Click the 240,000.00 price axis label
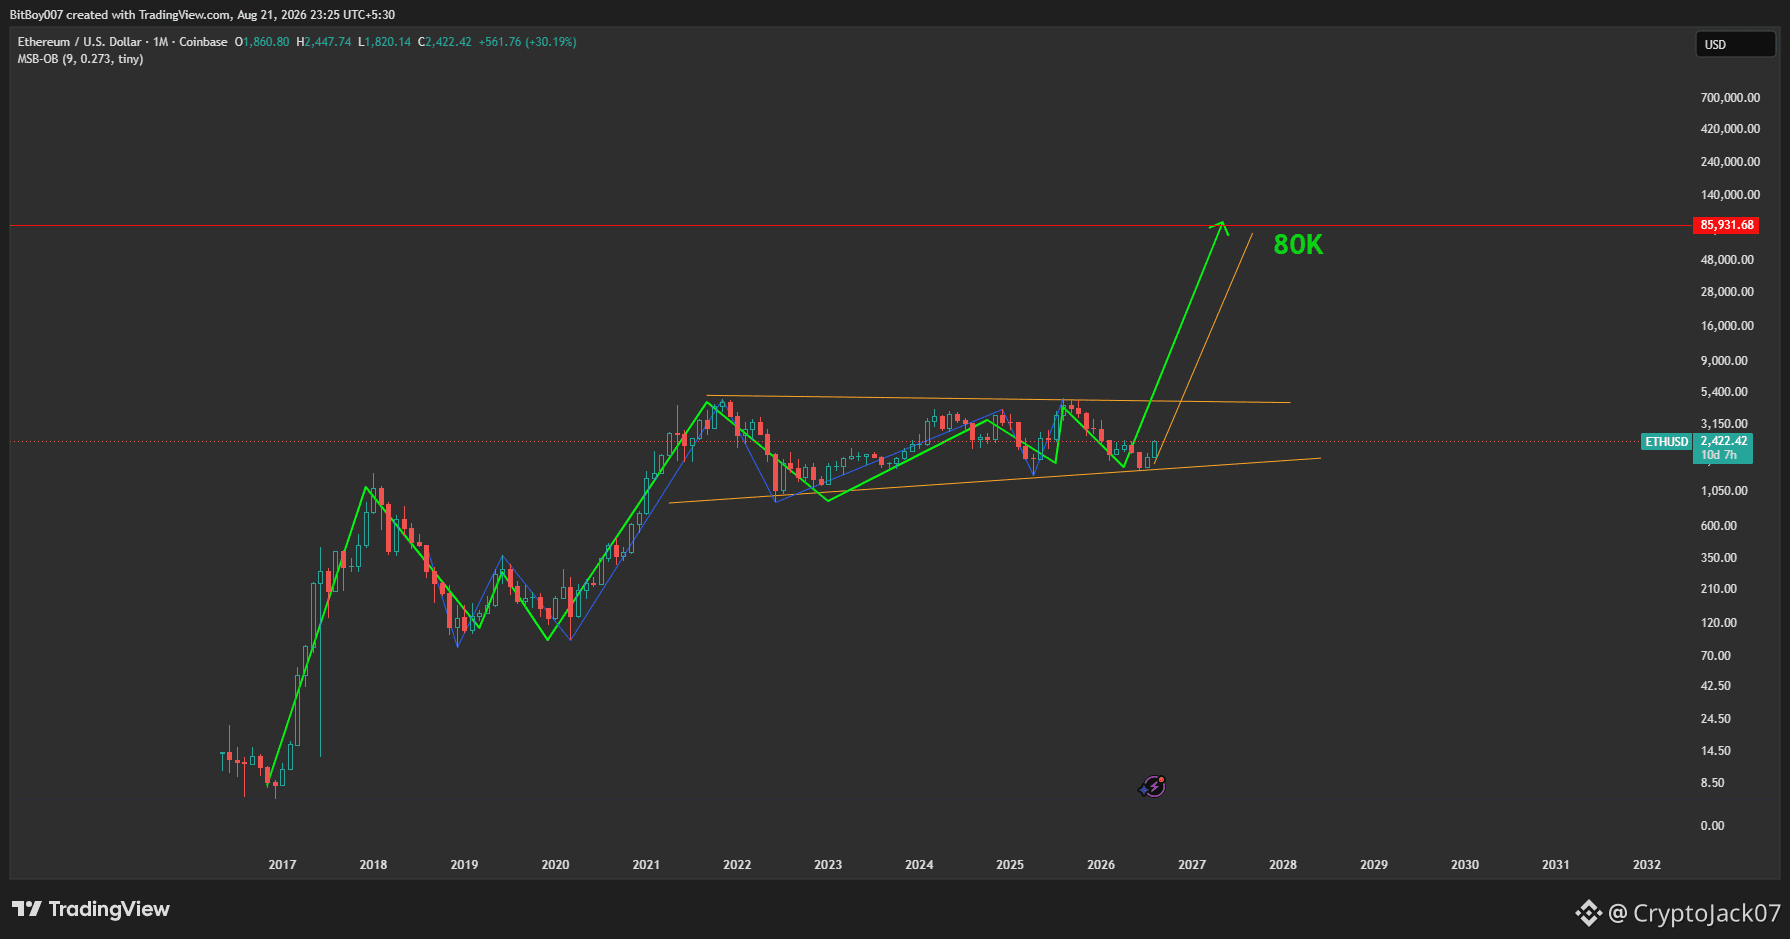 click(x=1730, y=162)
